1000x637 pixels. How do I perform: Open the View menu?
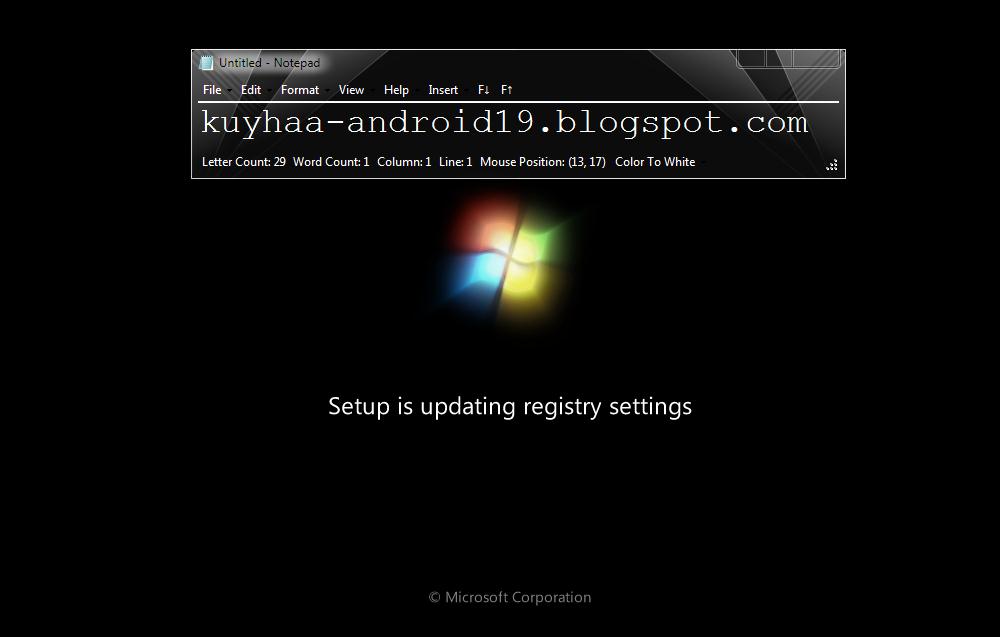tap(351, 90)
